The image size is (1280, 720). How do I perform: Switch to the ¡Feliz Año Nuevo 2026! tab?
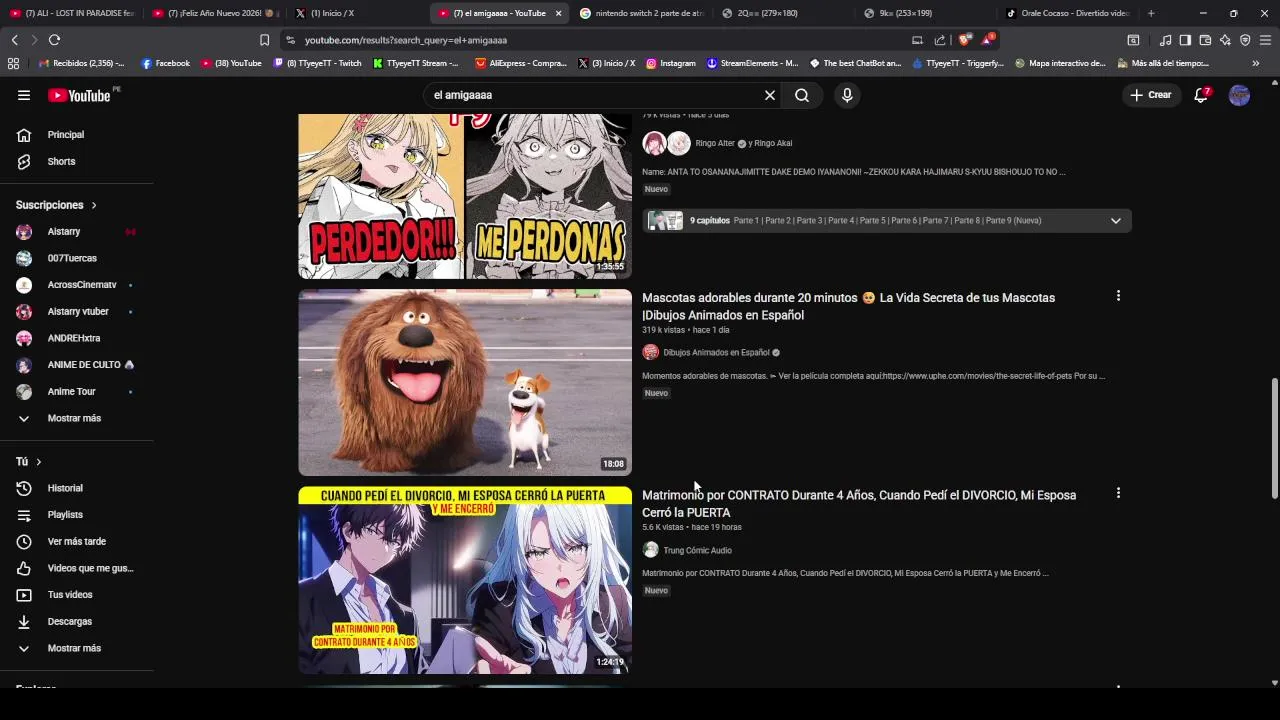tap(216, 13)
